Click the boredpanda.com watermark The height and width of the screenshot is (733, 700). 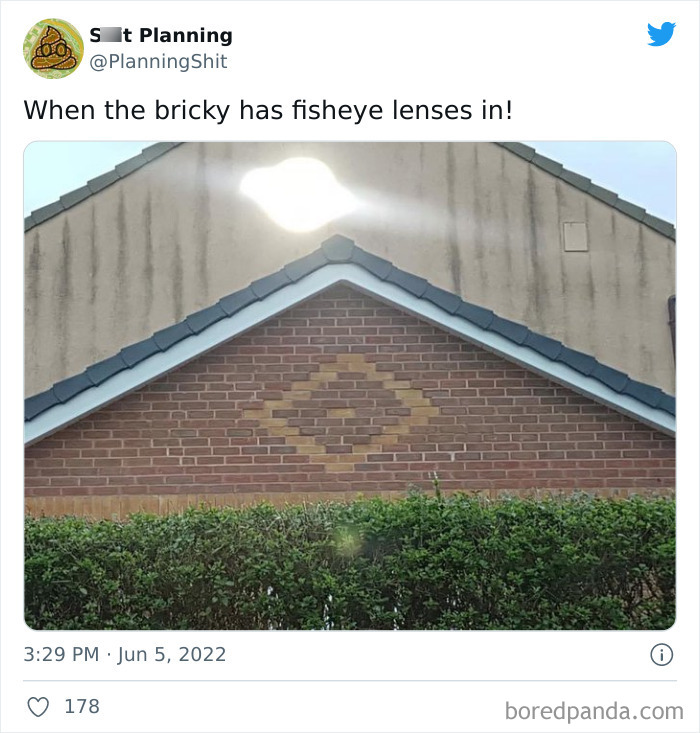click(594, 711)
